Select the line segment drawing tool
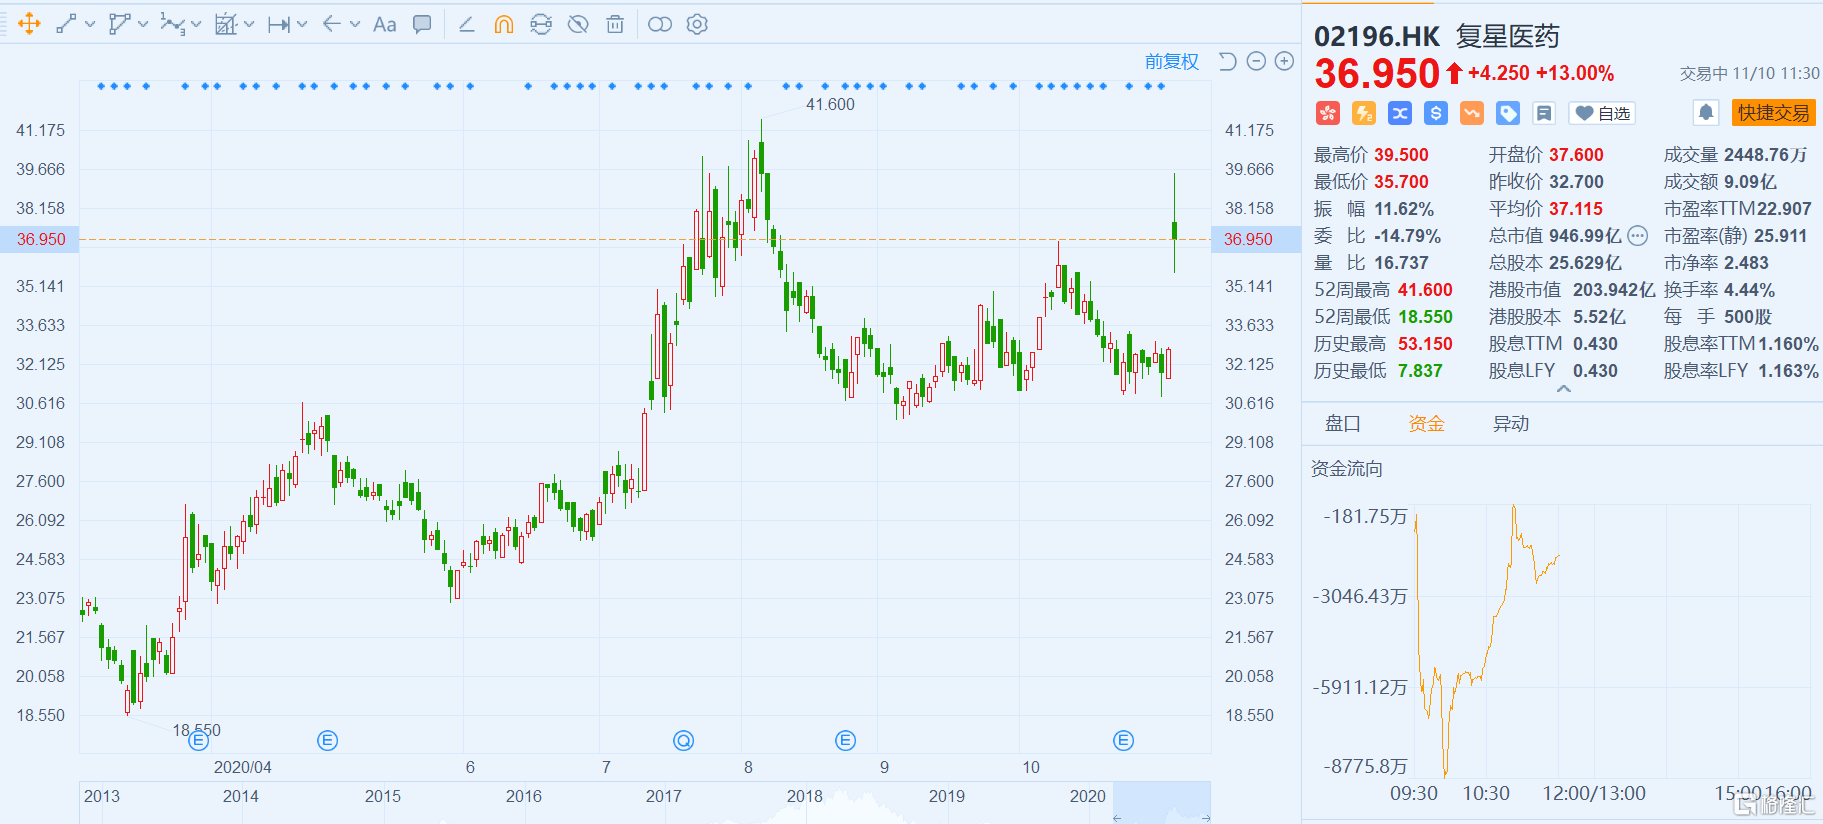This screenshot has width=1823, height=824. (66, 24)
